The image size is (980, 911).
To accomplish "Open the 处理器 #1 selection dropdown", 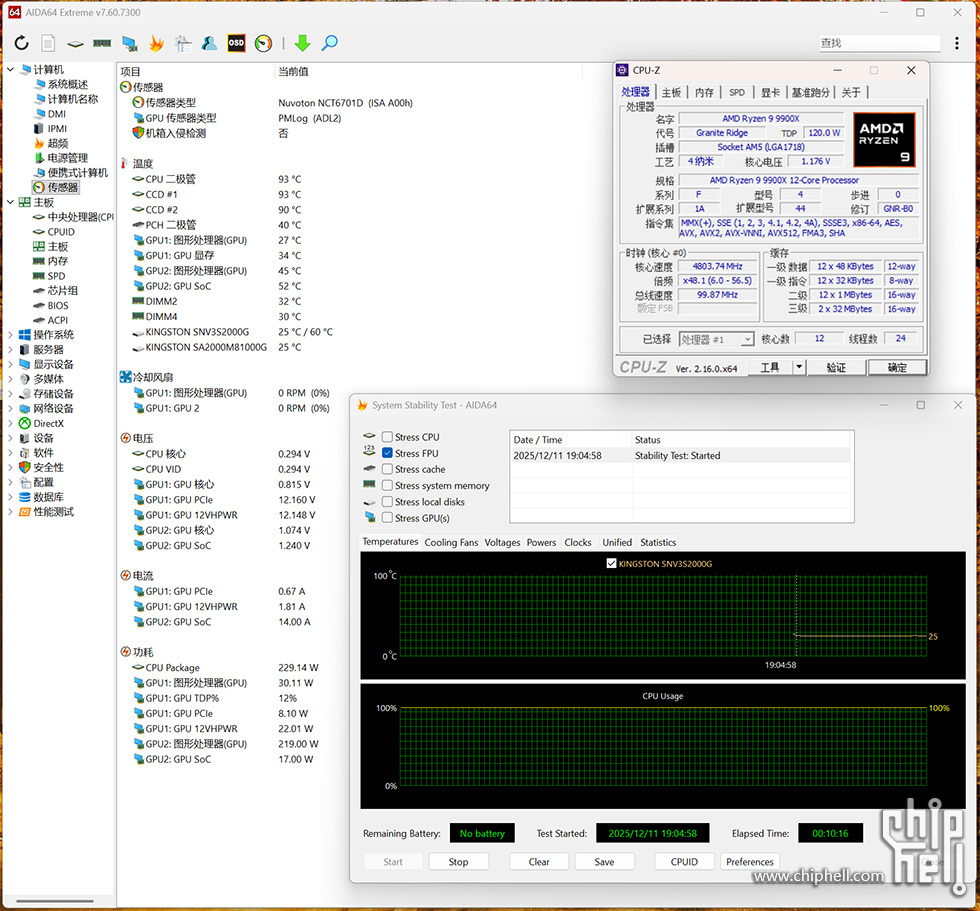I will [716, 339].
